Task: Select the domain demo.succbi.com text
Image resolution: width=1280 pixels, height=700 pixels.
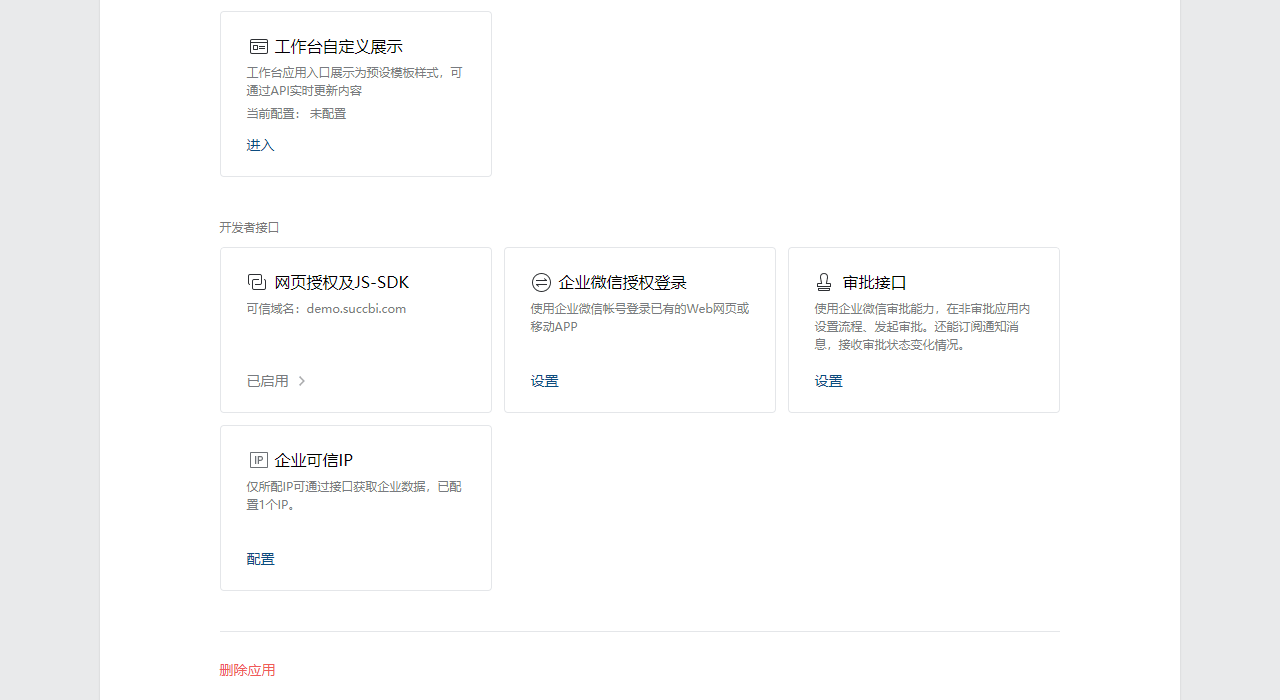Action: click(356, 308)
